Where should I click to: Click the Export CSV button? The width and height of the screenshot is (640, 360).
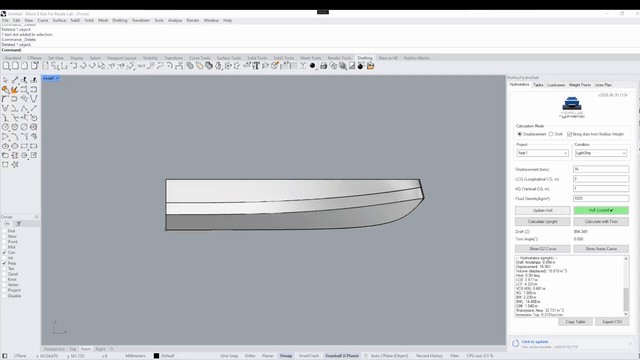coord(612,322)
